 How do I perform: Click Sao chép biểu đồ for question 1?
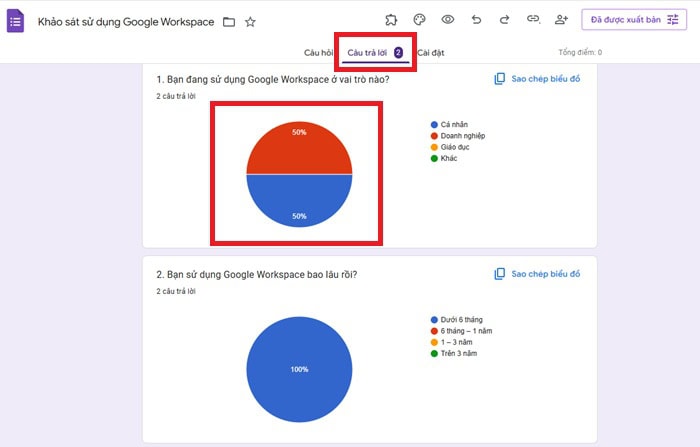tap(537, 79)
